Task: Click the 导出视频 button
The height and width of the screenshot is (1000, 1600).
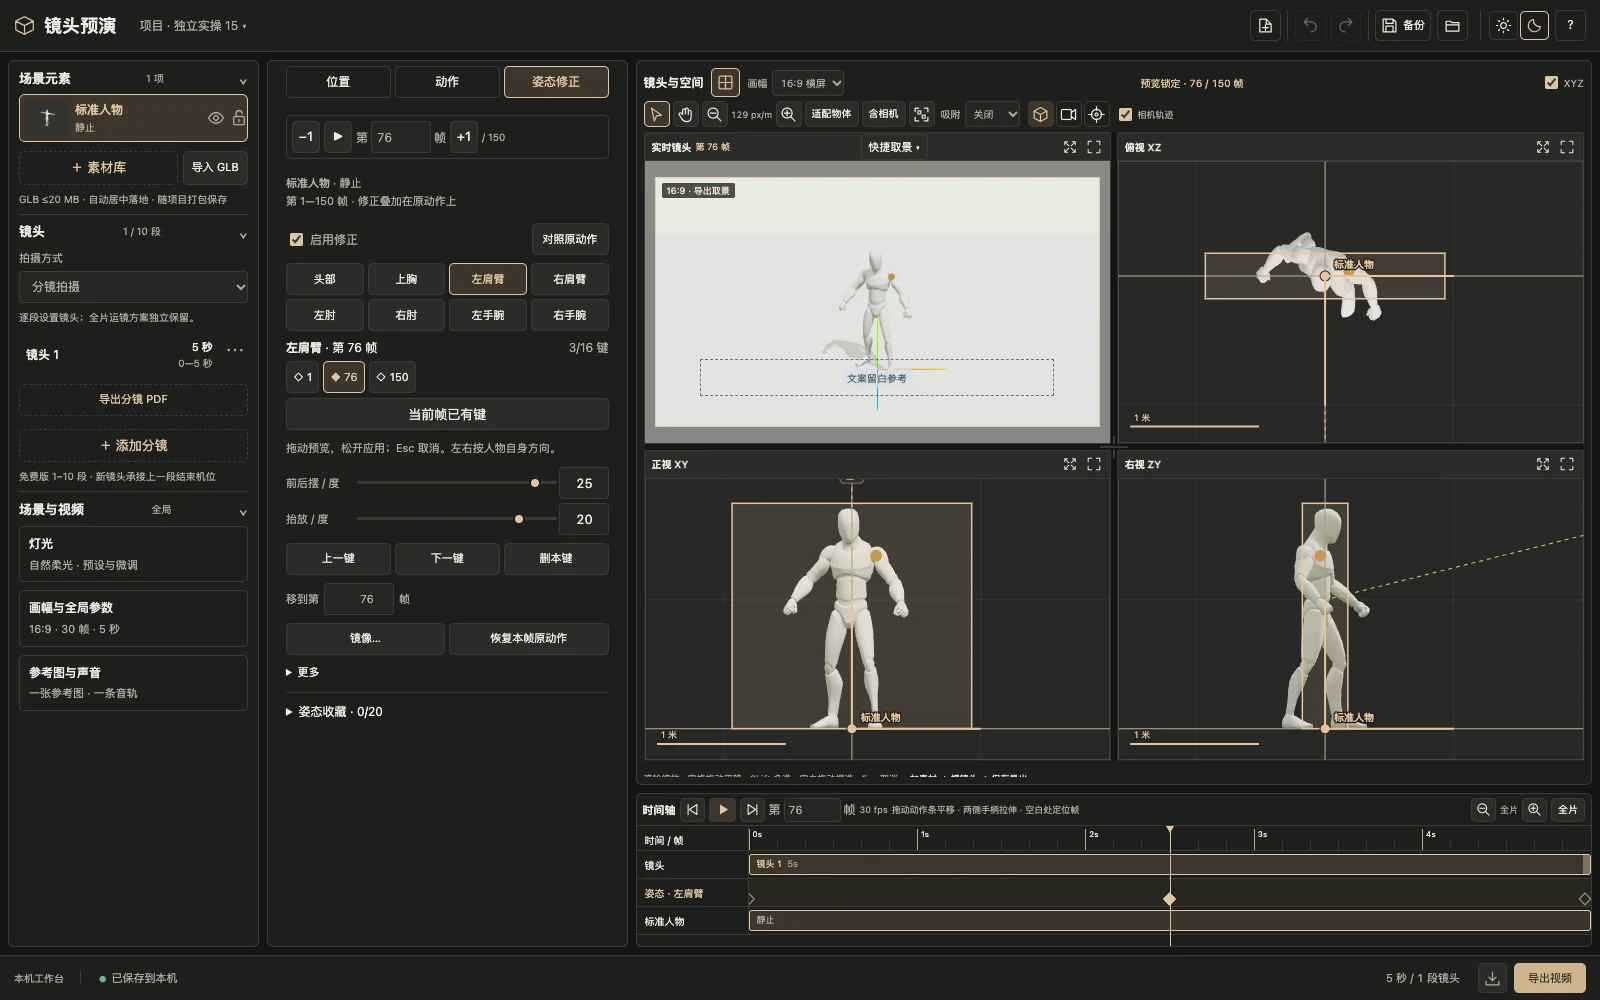Action: 1550,978
